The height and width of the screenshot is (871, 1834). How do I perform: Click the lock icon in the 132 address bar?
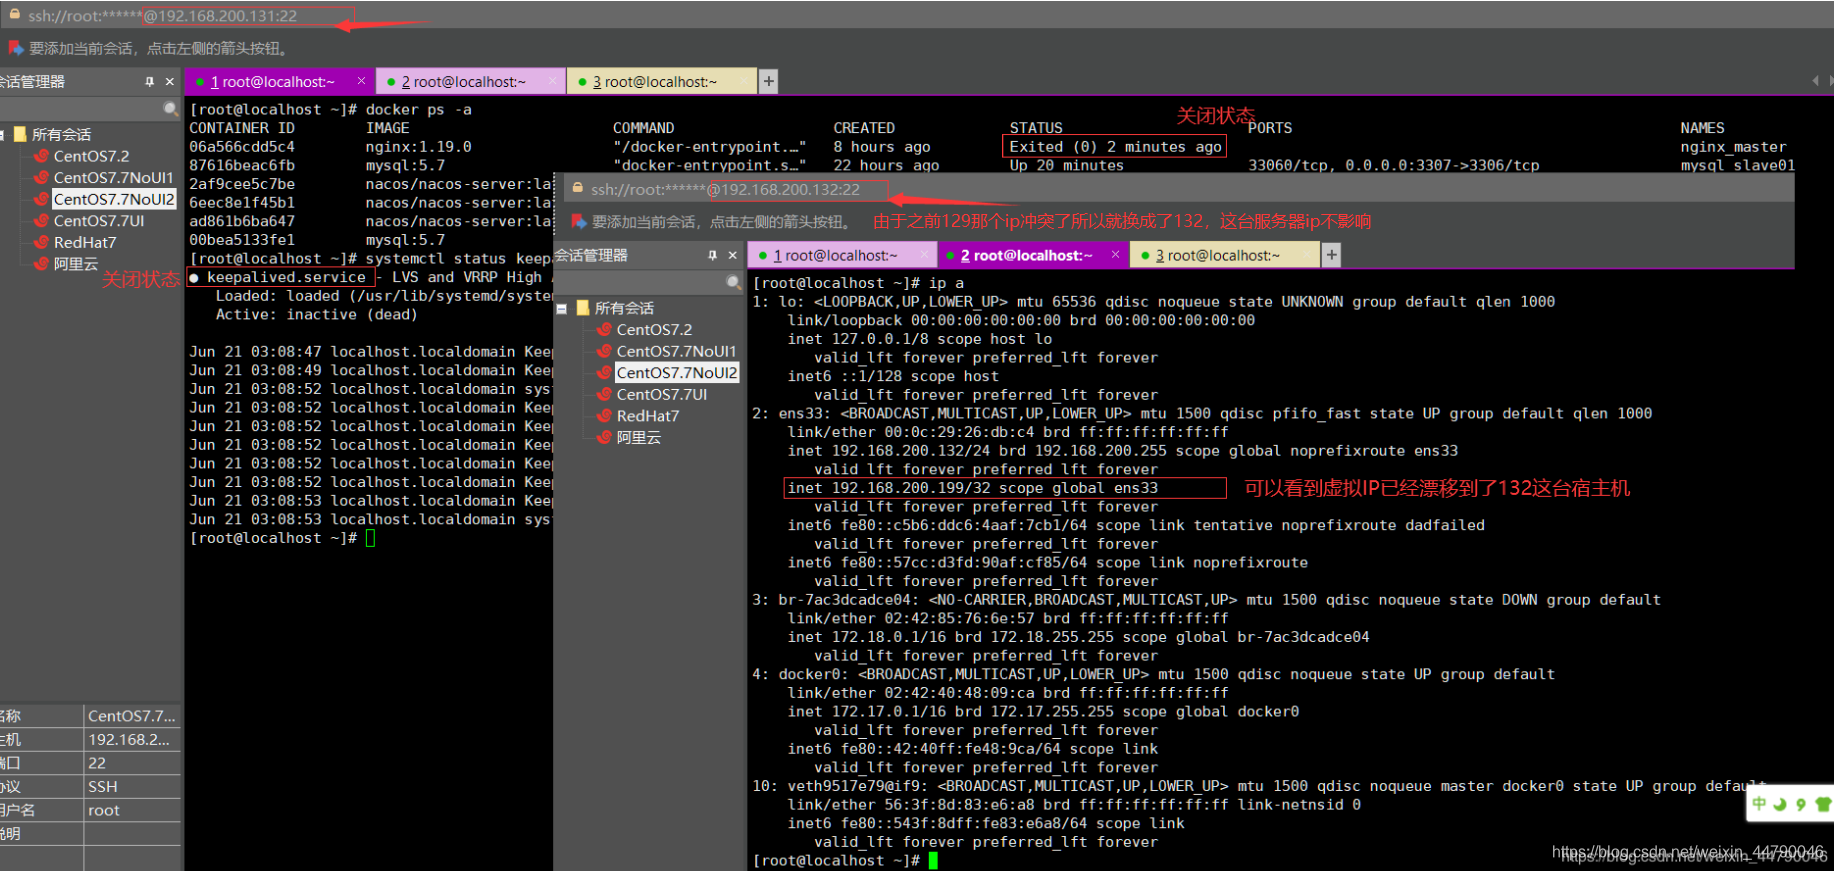pos(578,188)
